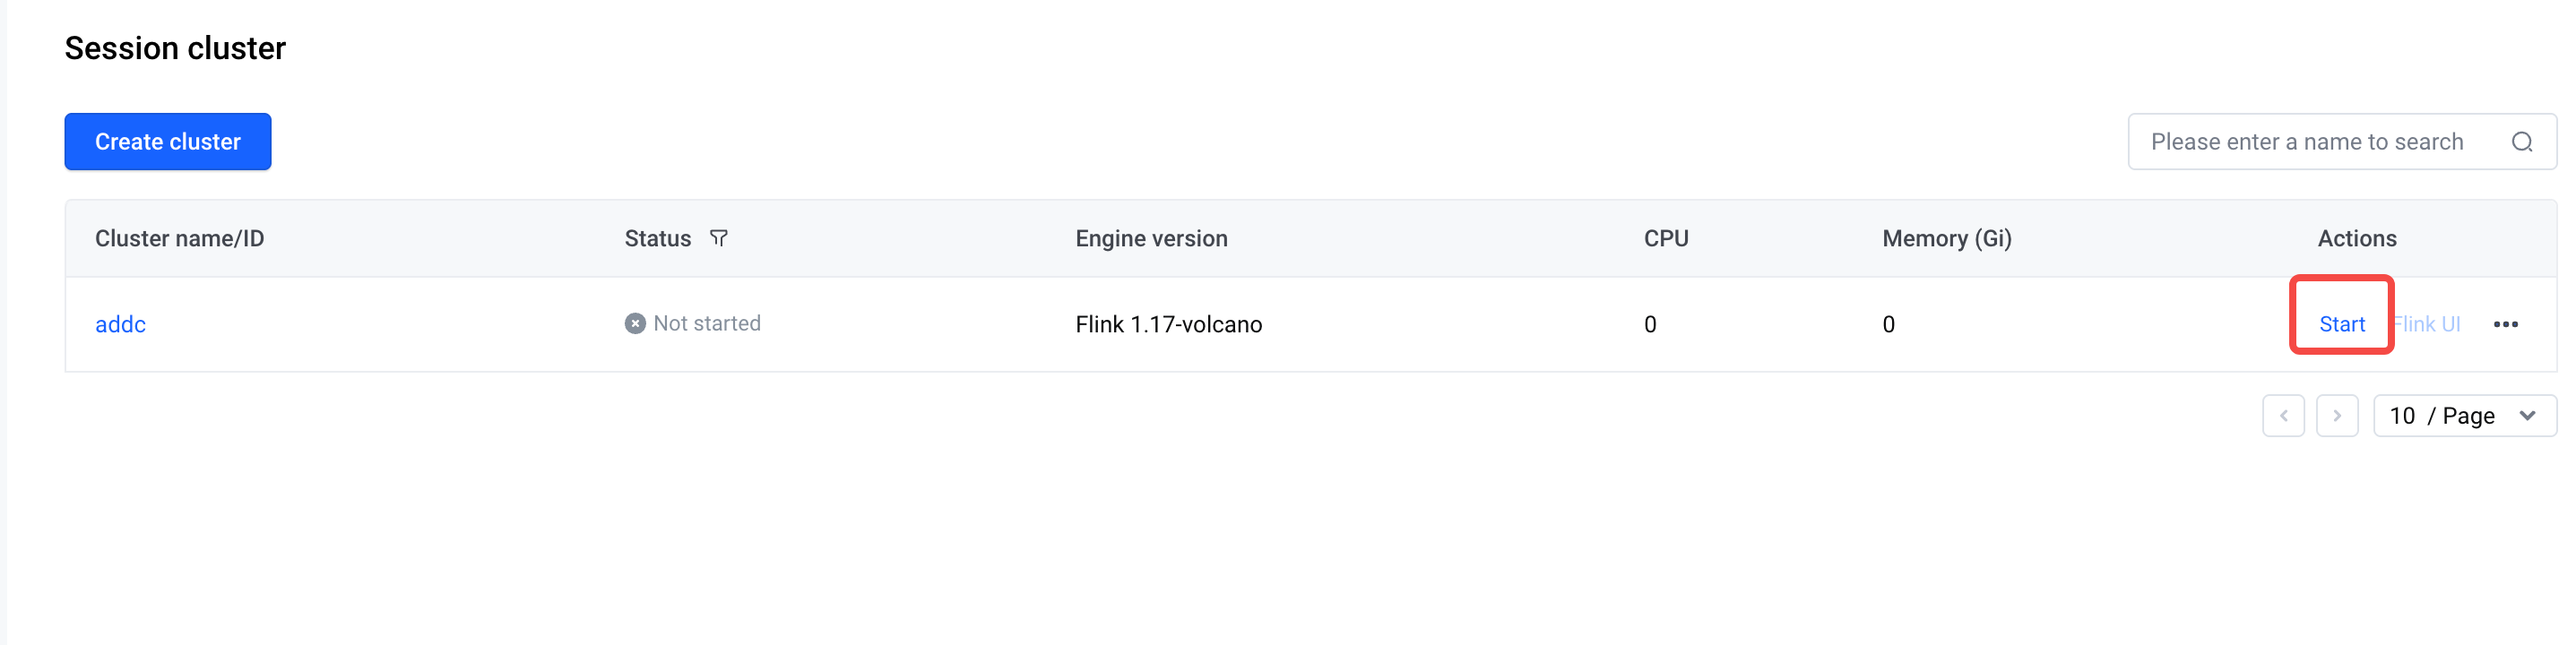Select the Flink 1.17-volcano engine cell
Screen dimensions: 2576x645
pos(1168,324)
